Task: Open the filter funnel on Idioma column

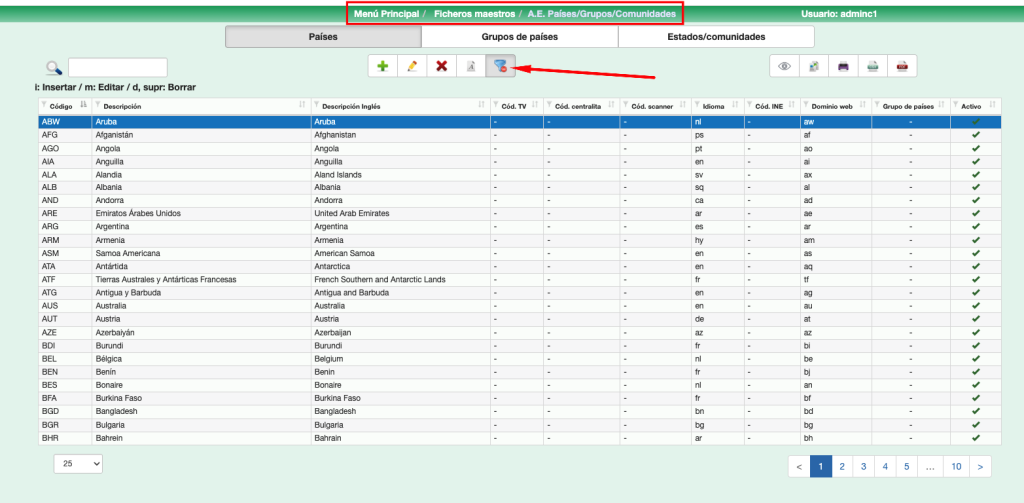Action: pyautogui.click(x=697, y=106)
